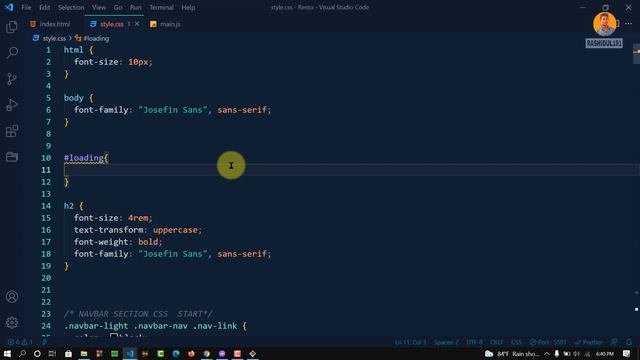Open the Run and Debug view
Image resolution: width=640 pixels, height=360 pixels.
point(12,105)
